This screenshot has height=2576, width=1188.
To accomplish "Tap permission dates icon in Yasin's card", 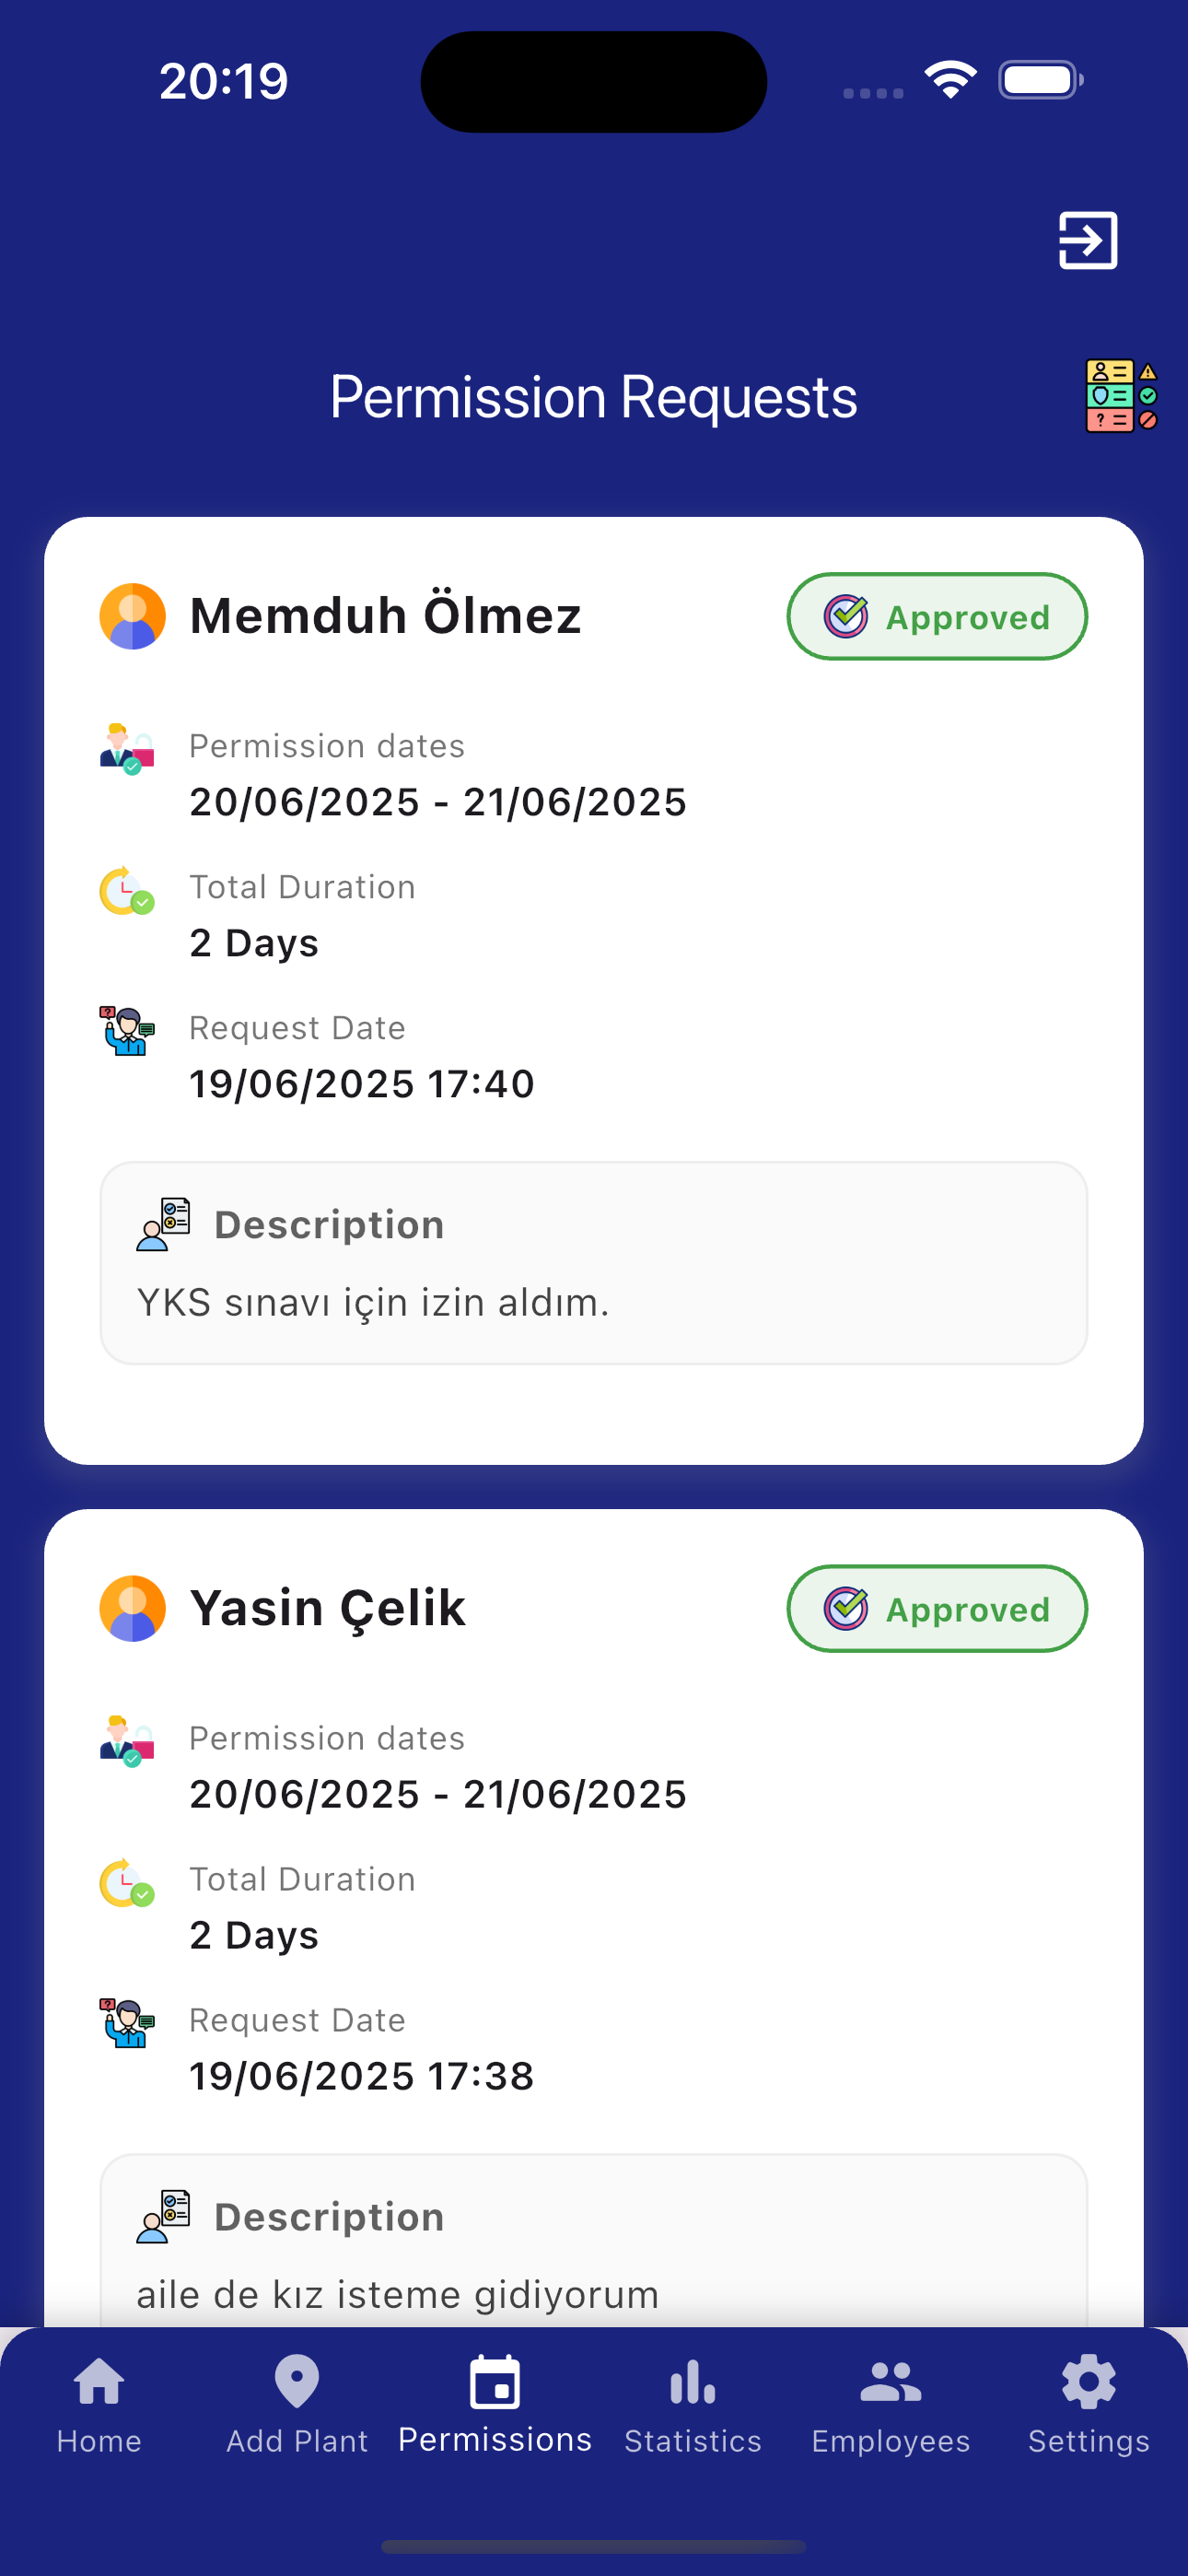I will (127, 1741).
